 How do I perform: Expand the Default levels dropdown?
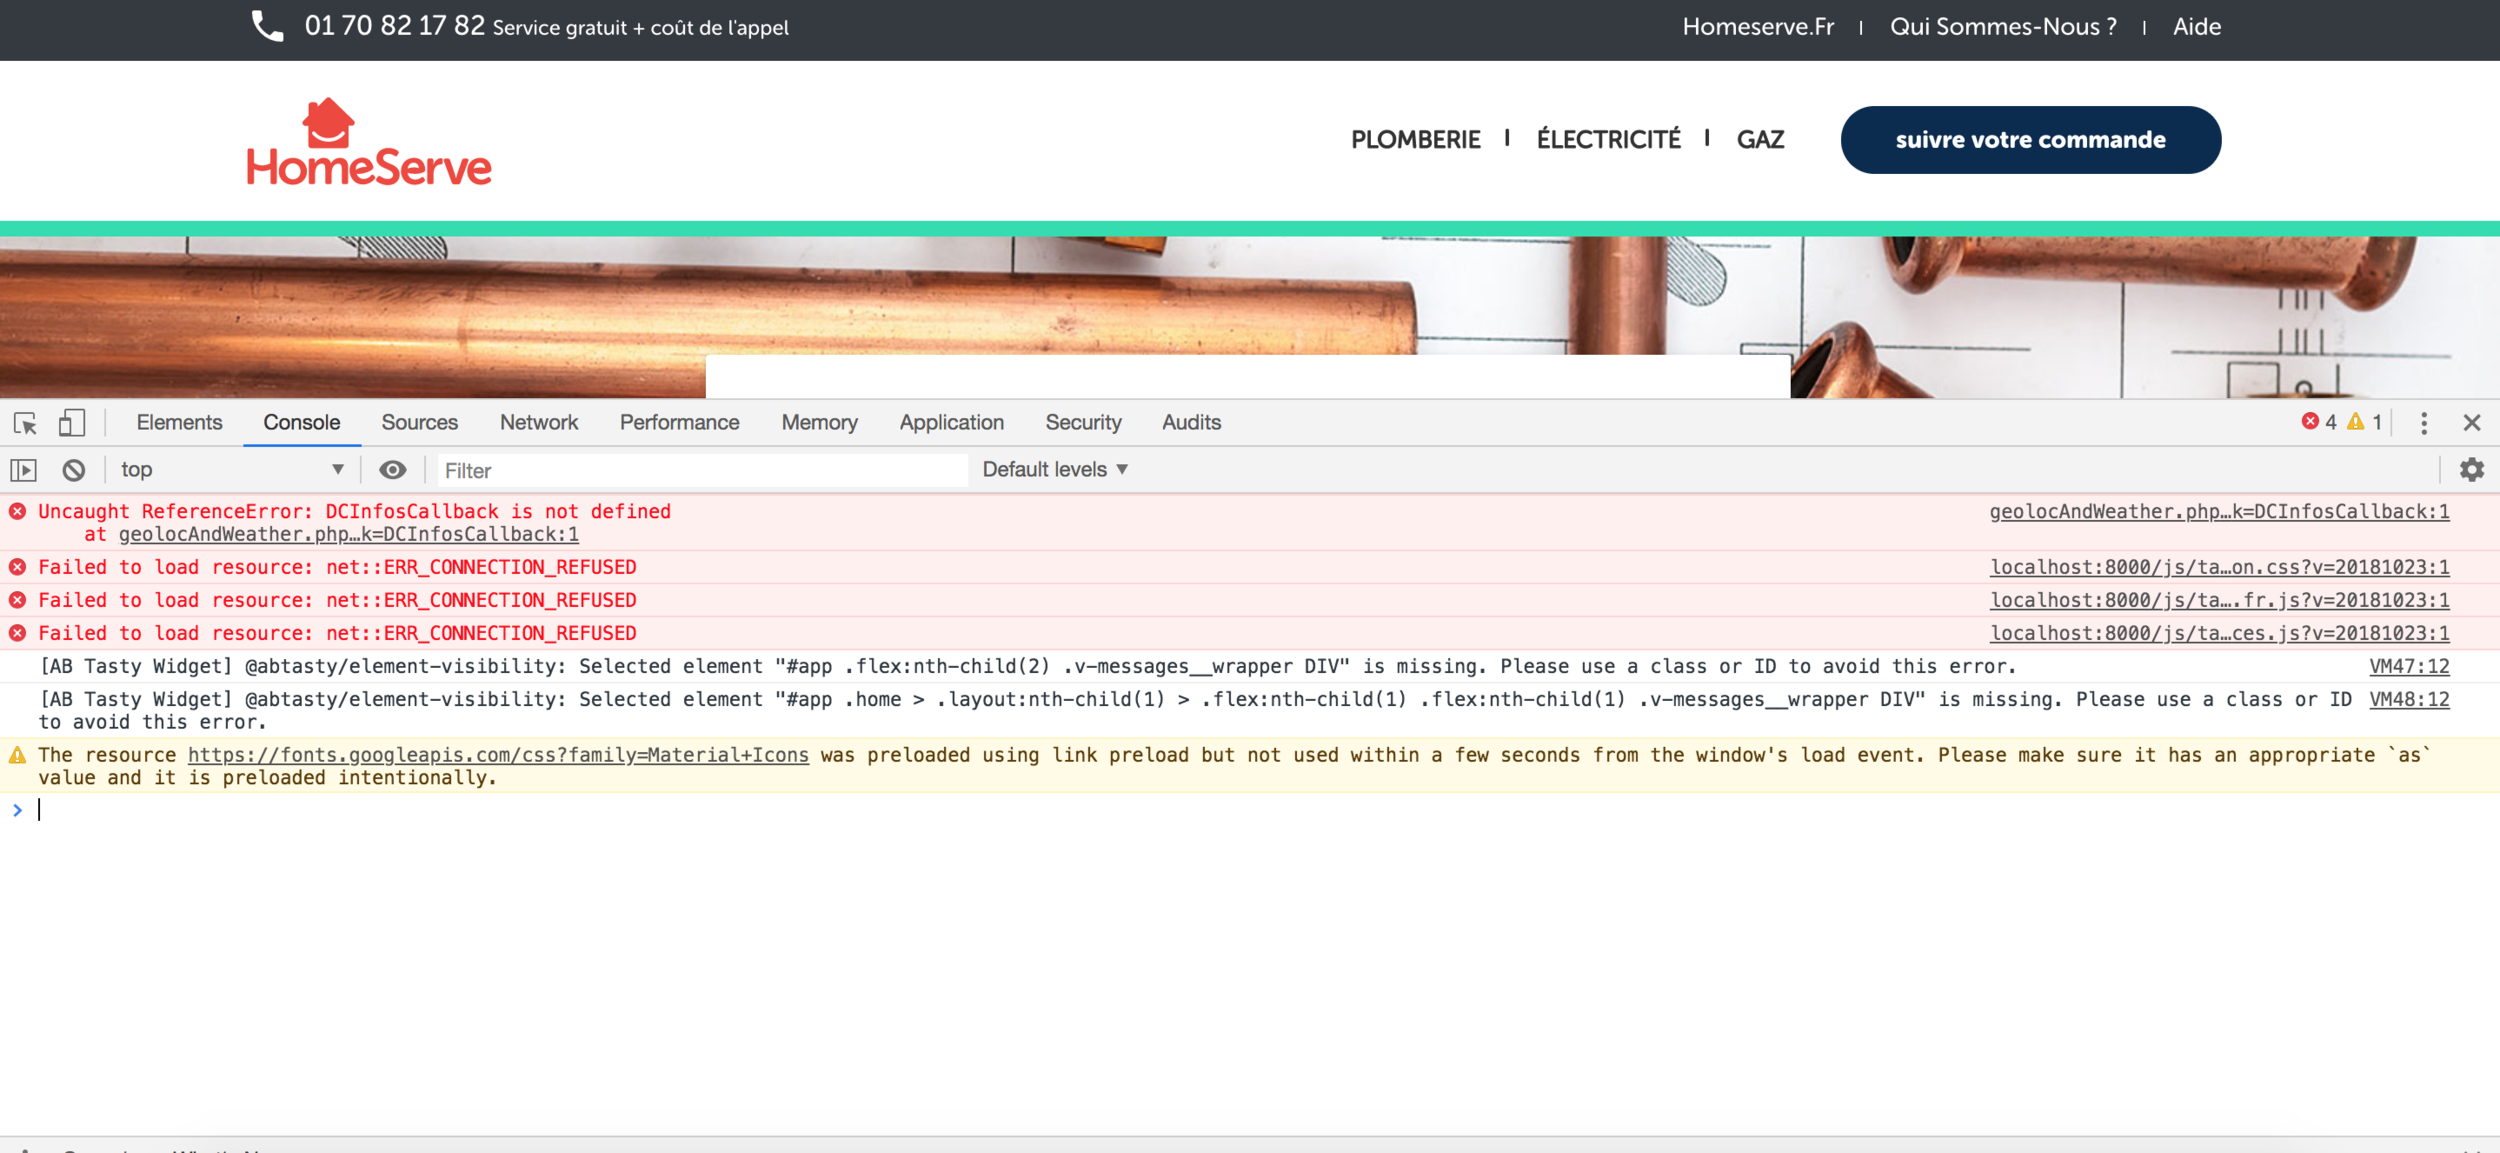[1055, 470]
